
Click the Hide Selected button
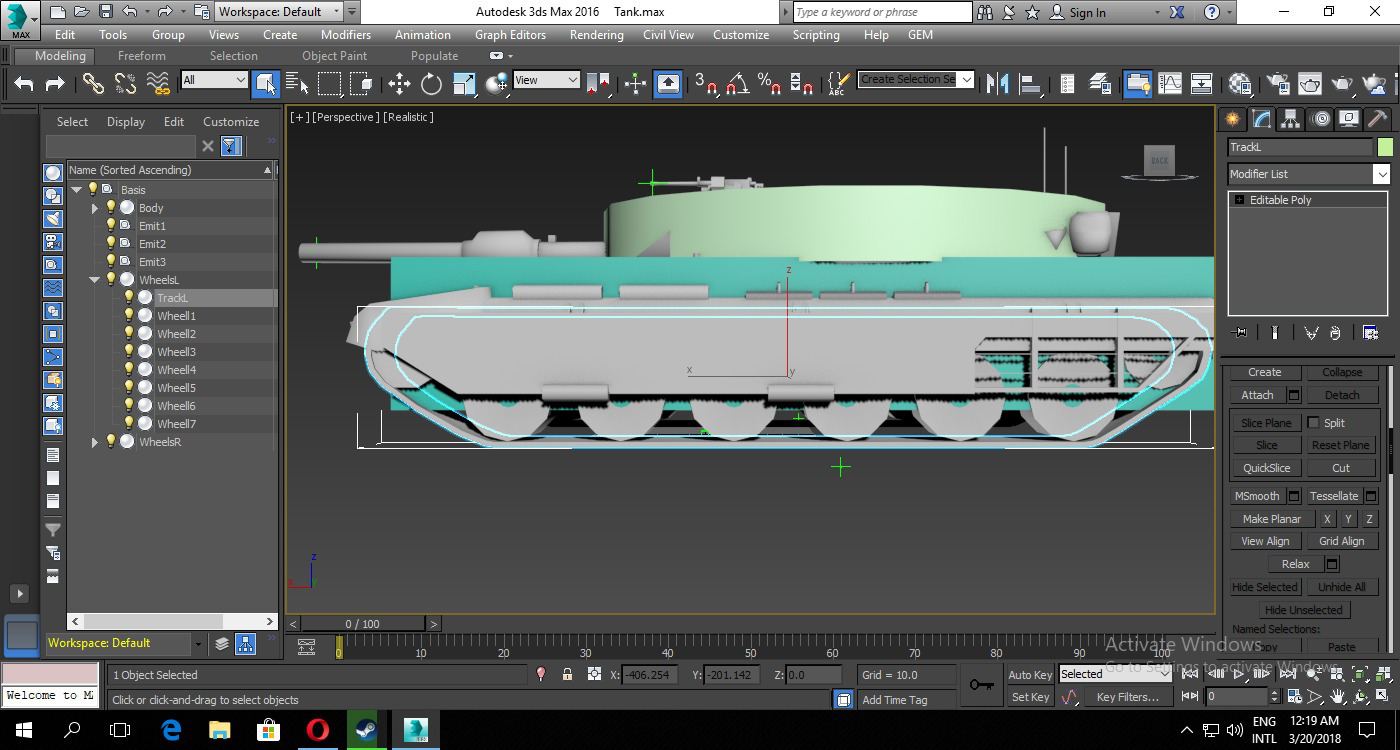pos(1265,587)
